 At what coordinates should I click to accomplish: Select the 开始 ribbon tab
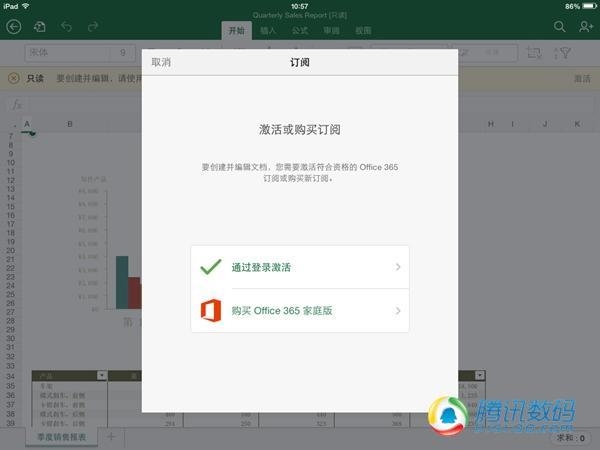pos(236,31)
